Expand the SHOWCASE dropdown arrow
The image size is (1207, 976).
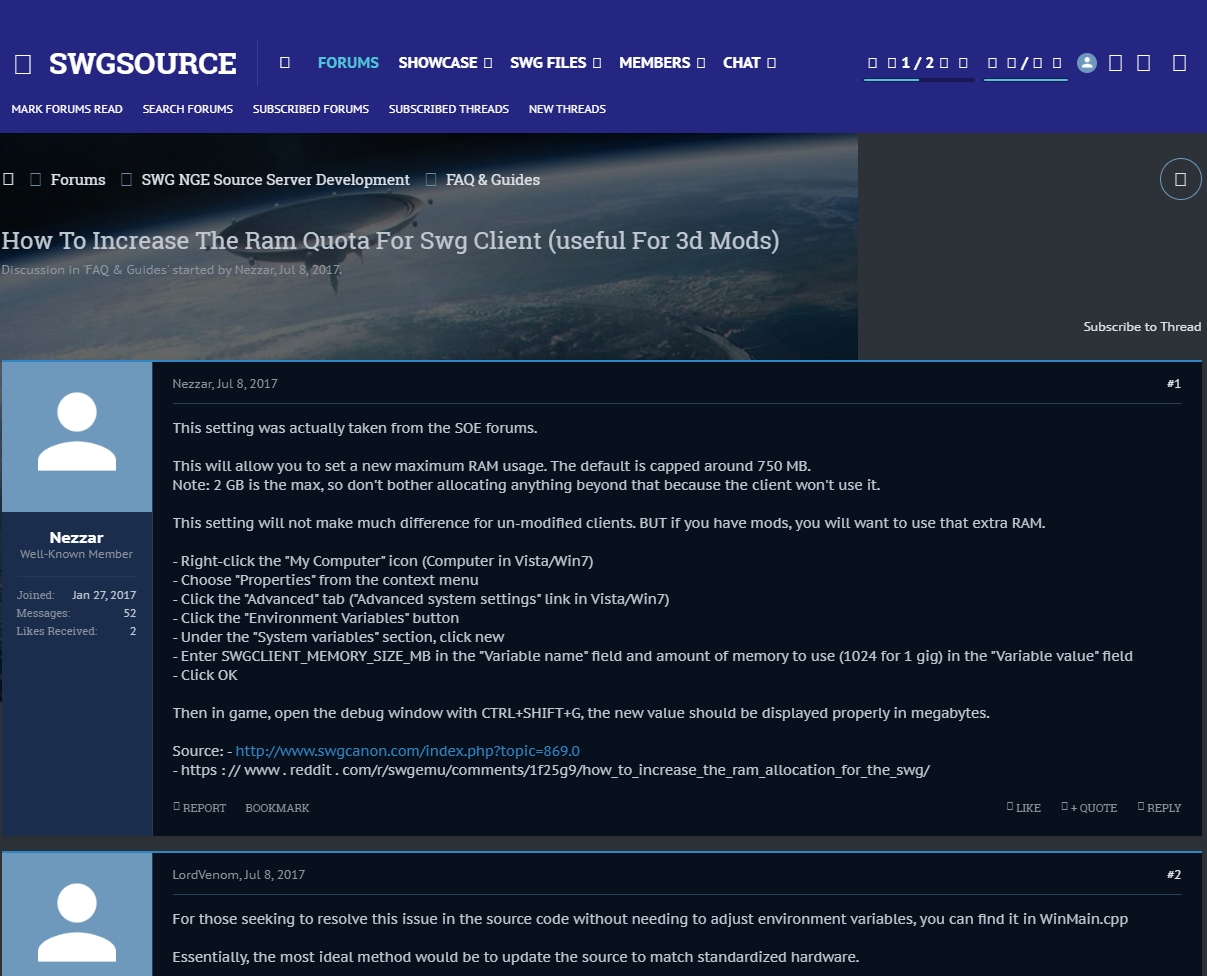(488, 63)
